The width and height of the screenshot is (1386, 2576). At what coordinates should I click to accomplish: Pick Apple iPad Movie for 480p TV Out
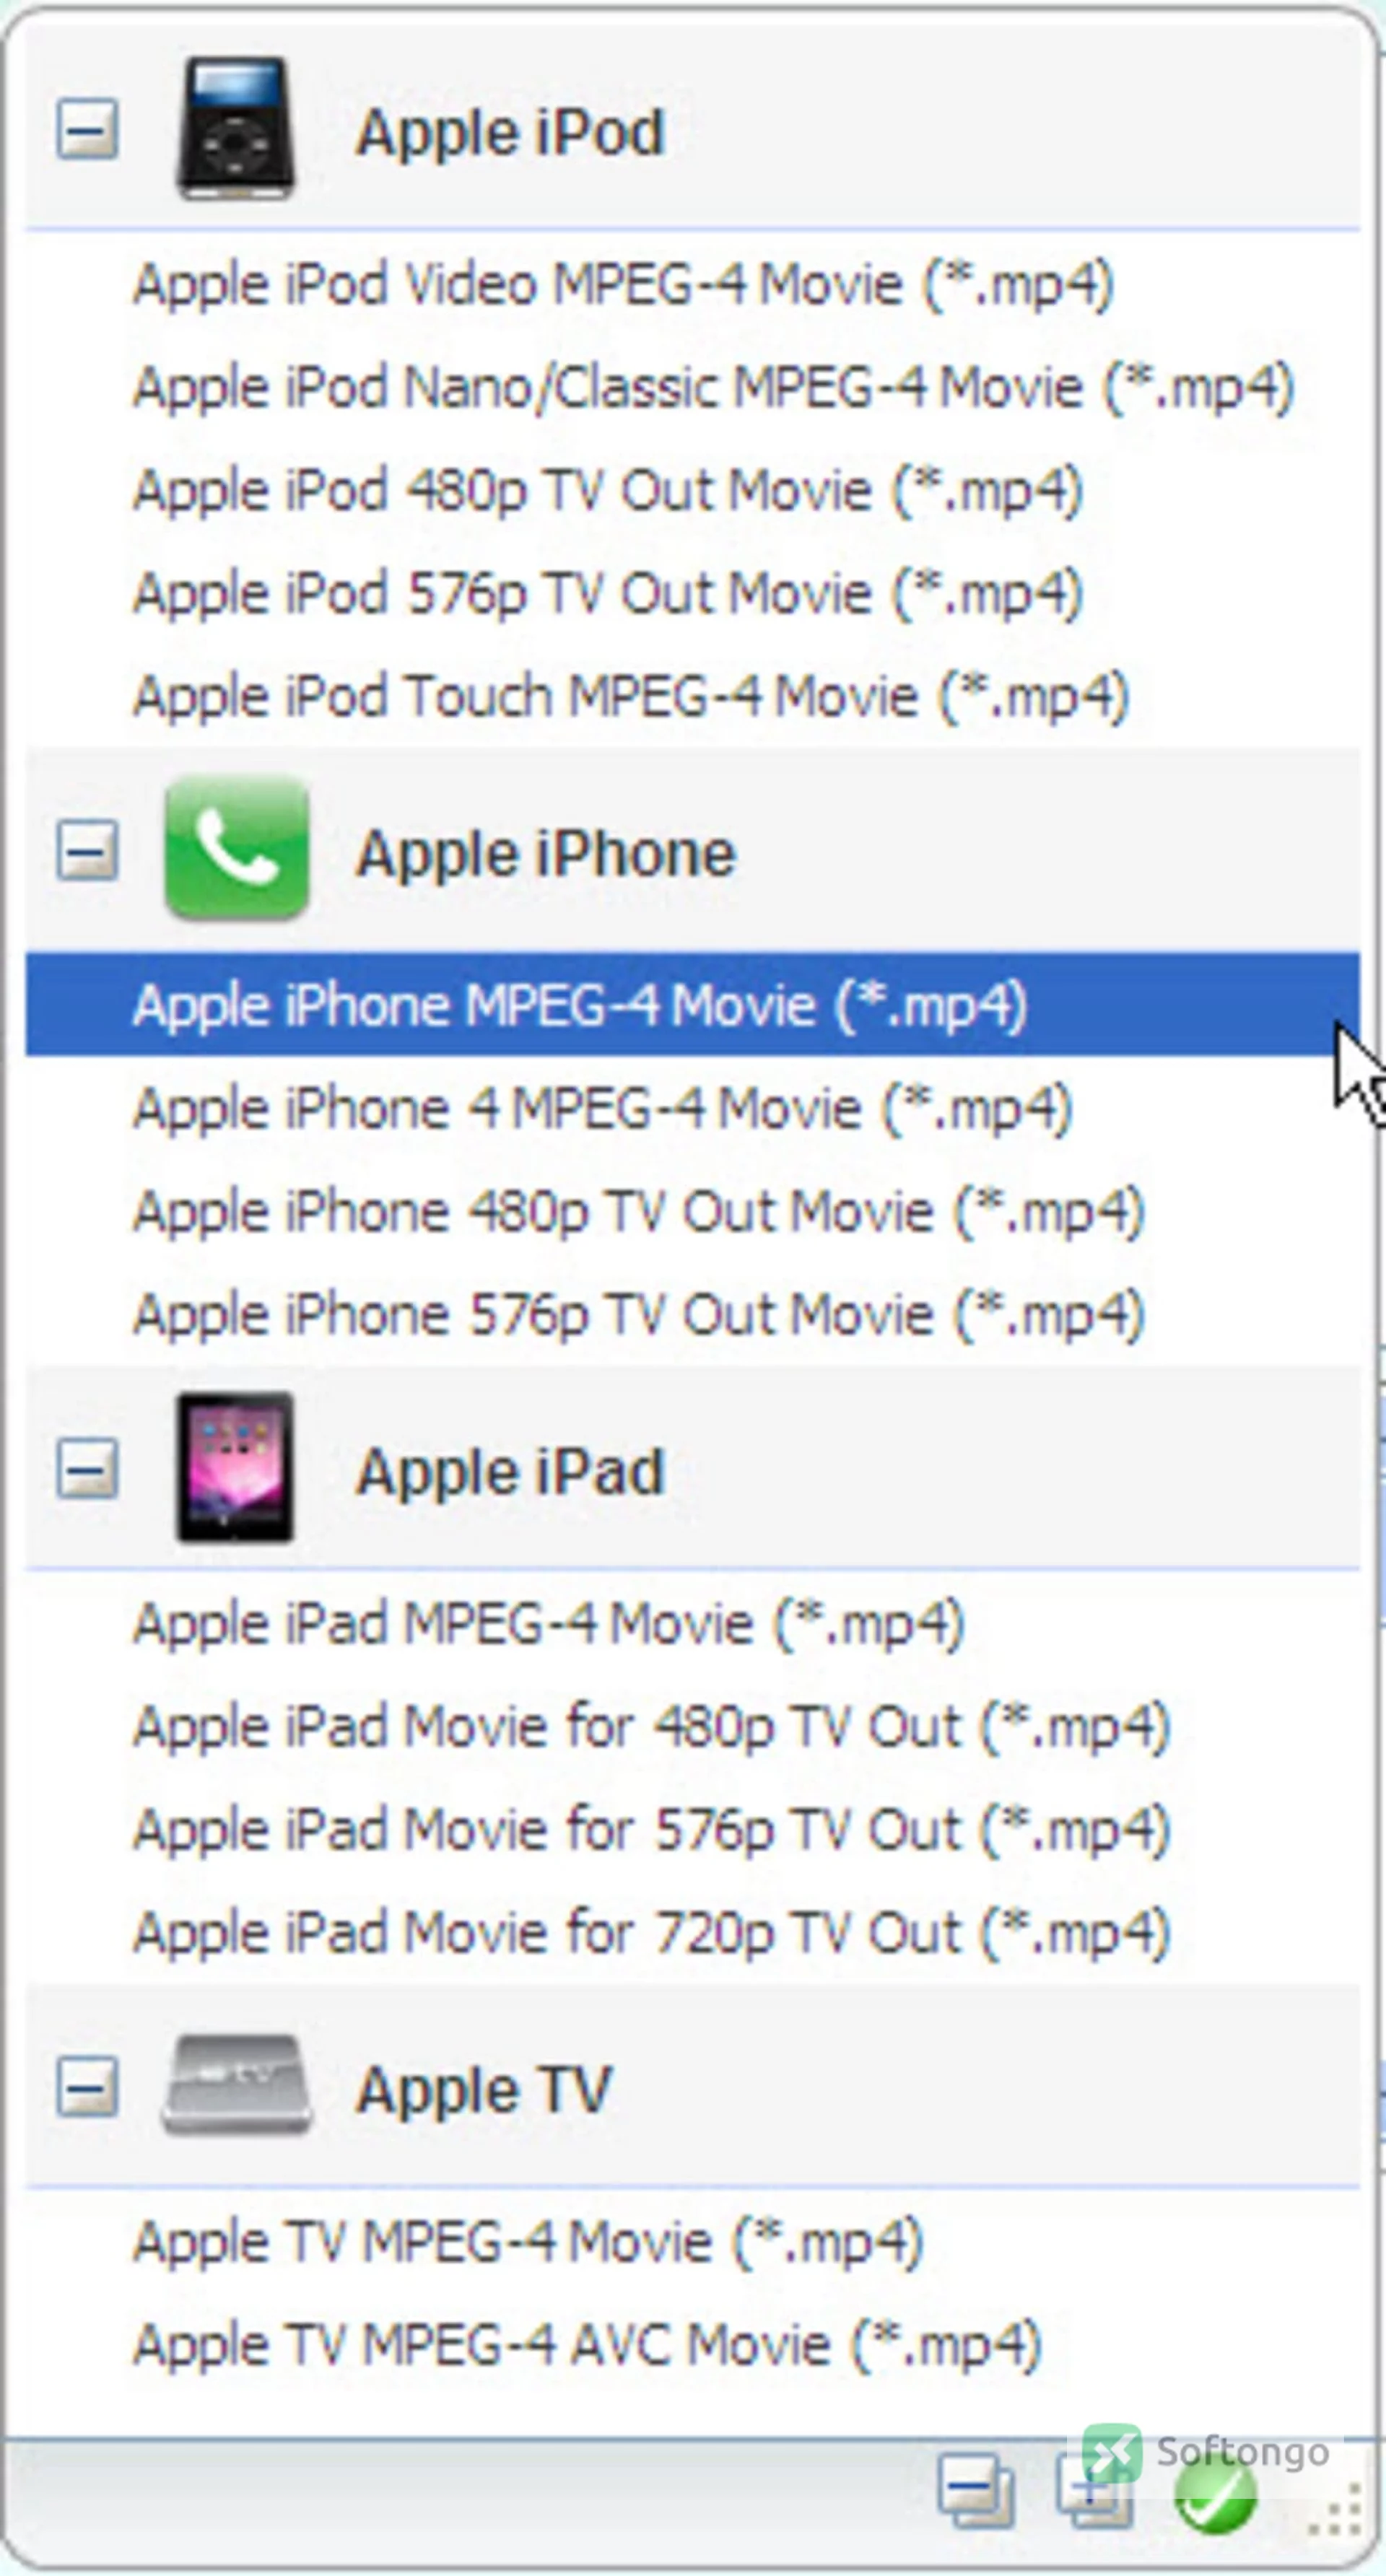[692, 1726]
